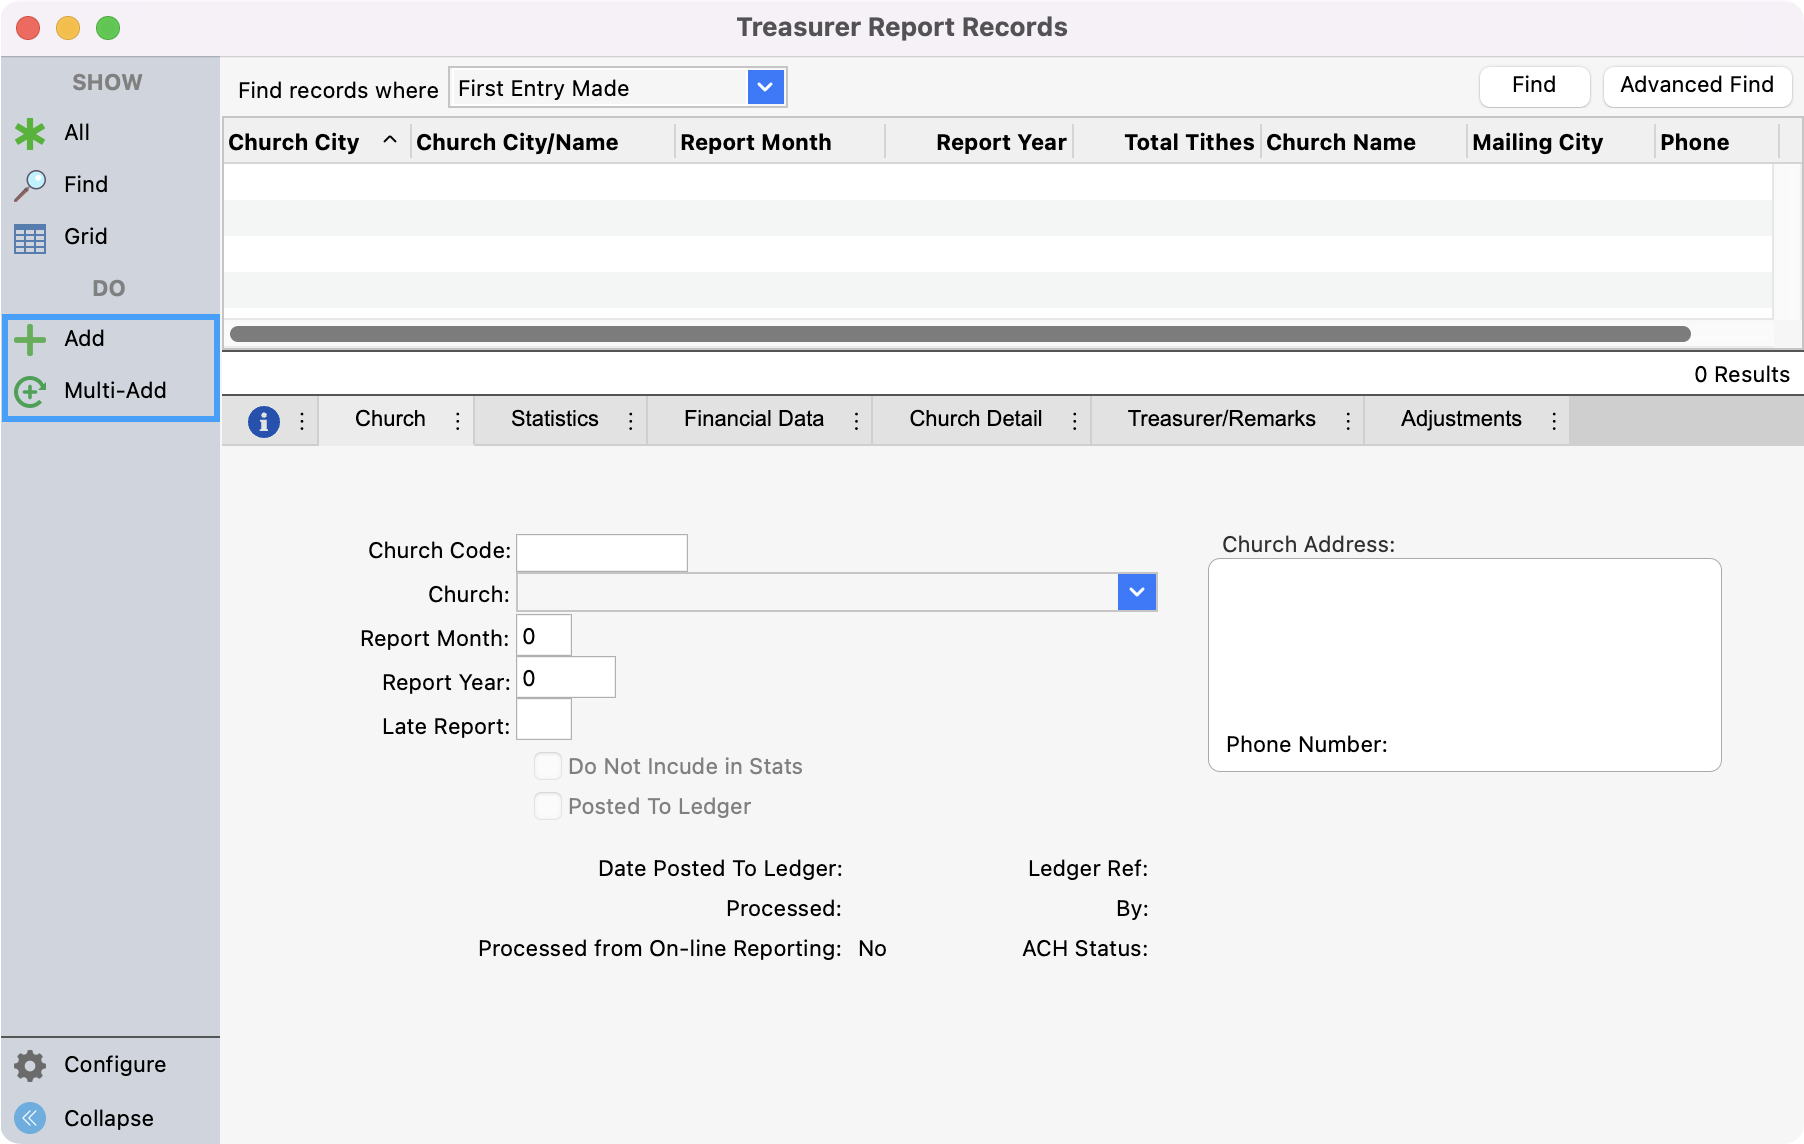Switch to Grid view icon
1804x1144 pixels.
[30, 236]
